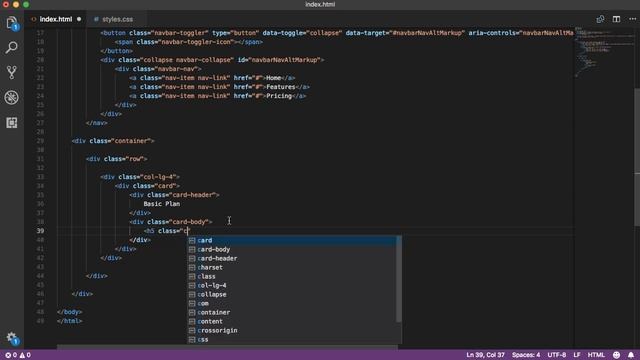Choose 'card' from the autocomplete list
Viewport: 640px width, 360px height.
pyautogui.click(x=291, y=240)
